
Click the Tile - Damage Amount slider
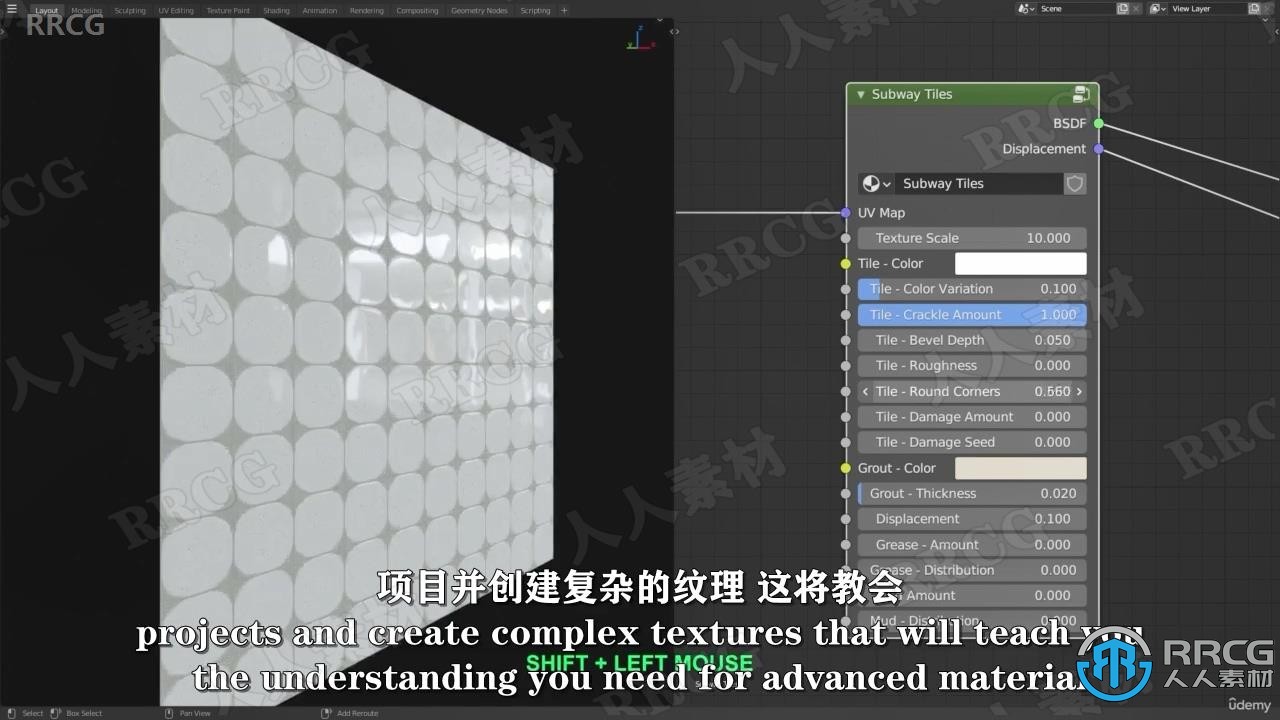pyautogui.click(x=972, y=417)
